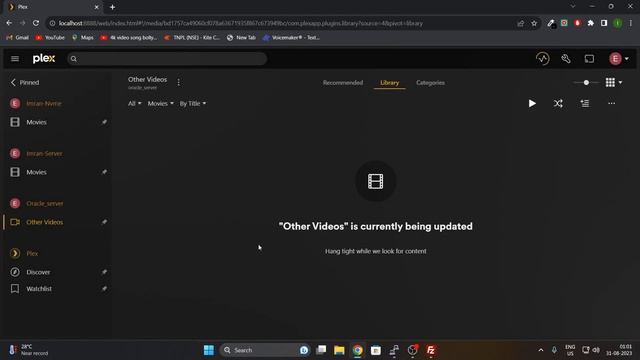Select Plex source in sidebar
640x360 pixels.
32,253
